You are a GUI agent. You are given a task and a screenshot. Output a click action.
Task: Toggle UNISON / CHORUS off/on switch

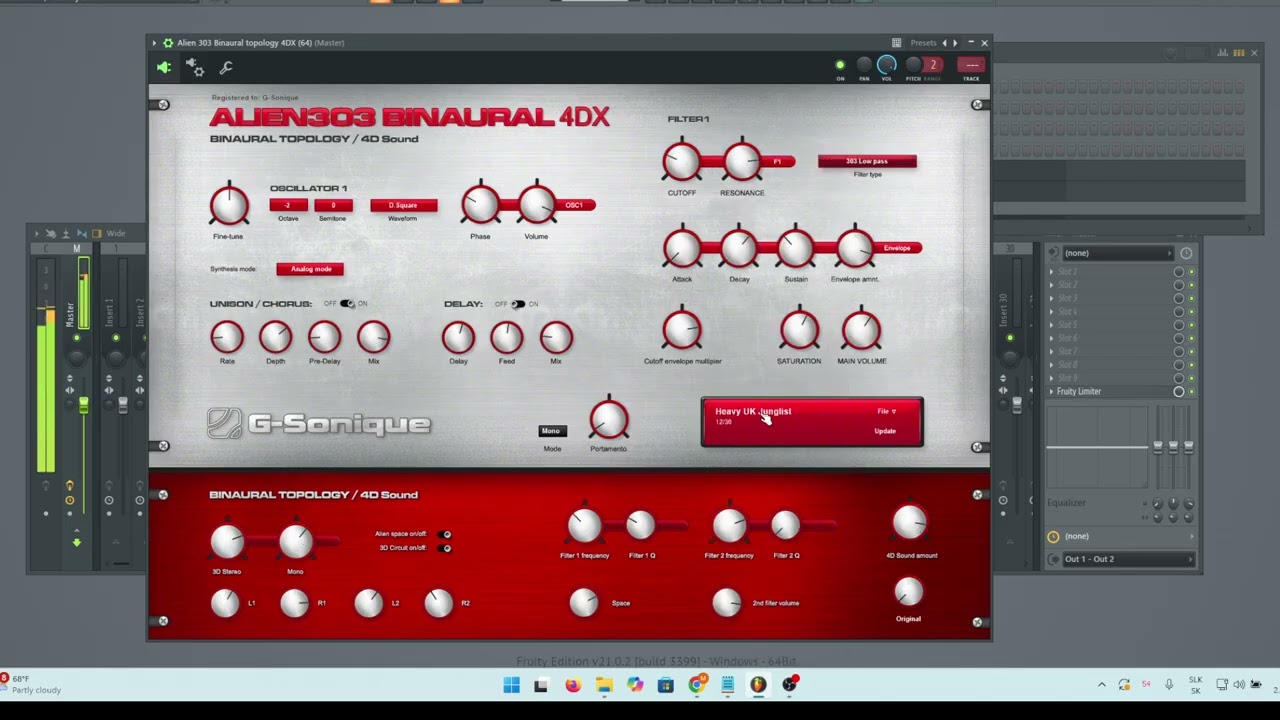click(x=348, y=304)
